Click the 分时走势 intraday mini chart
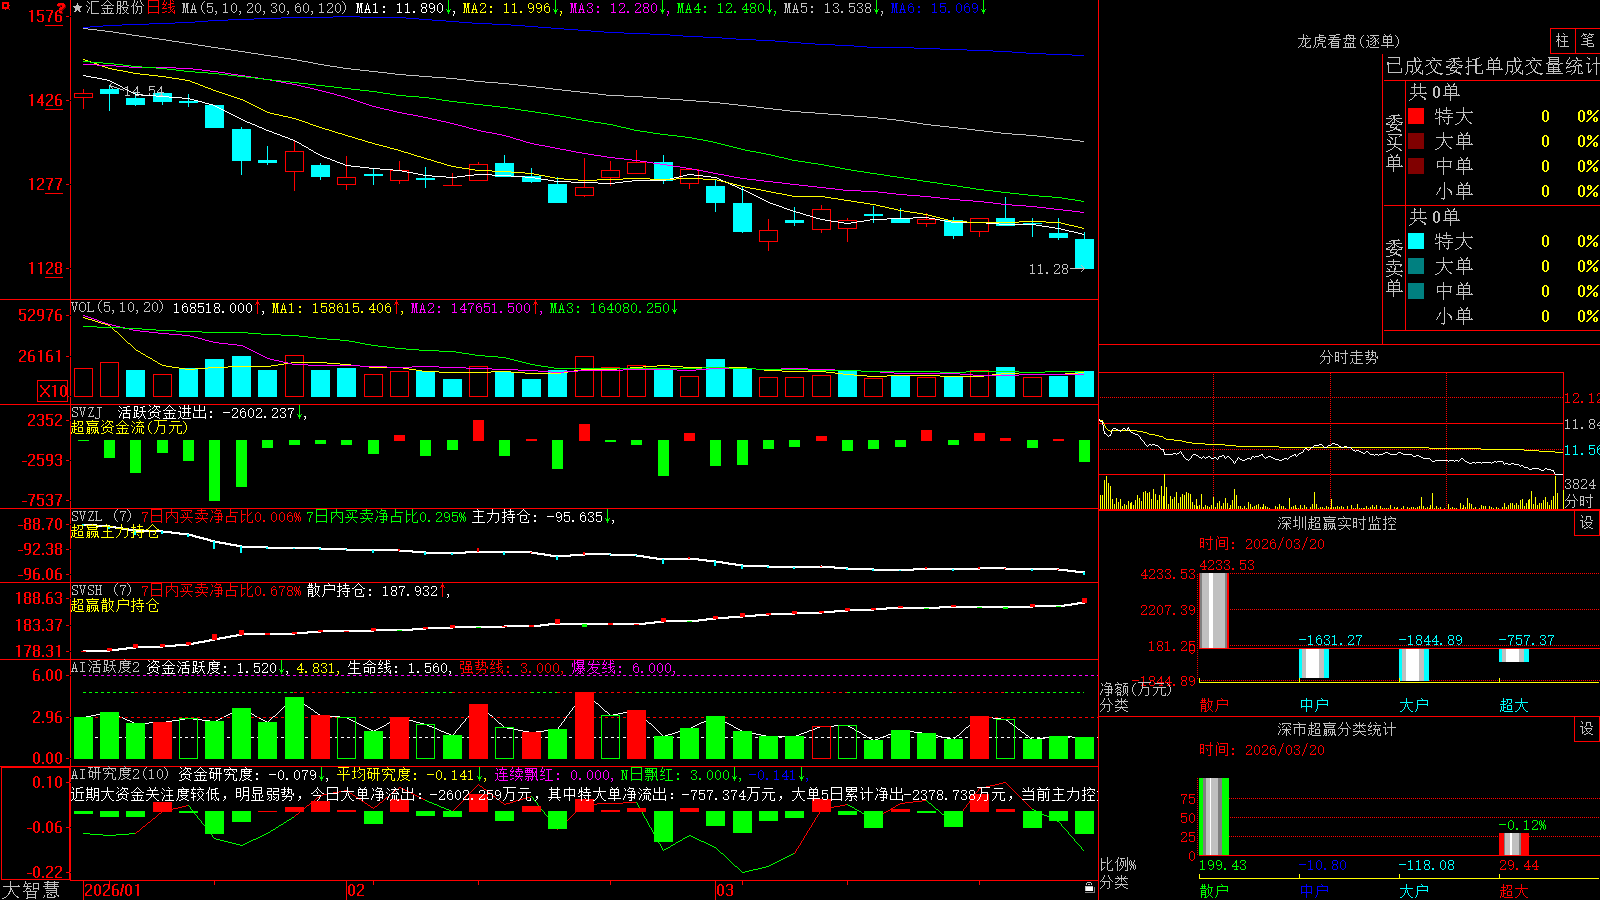Image resolution: width=1600 pixels, height=900 pixels. (x=1330, y=442)
